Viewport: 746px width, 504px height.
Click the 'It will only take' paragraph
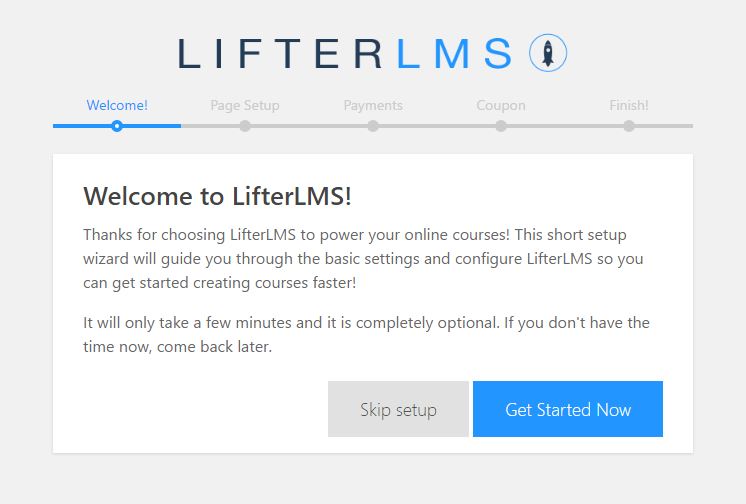pos(366,335)
